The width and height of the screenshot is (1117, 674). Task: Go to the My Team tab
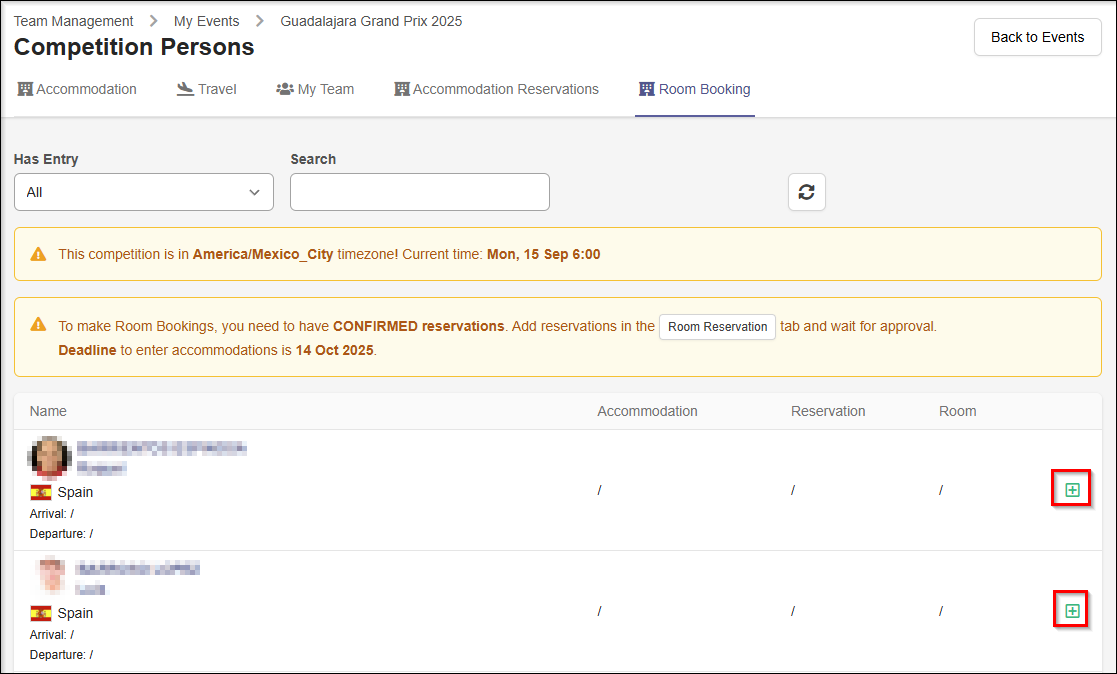coord(315,89)
